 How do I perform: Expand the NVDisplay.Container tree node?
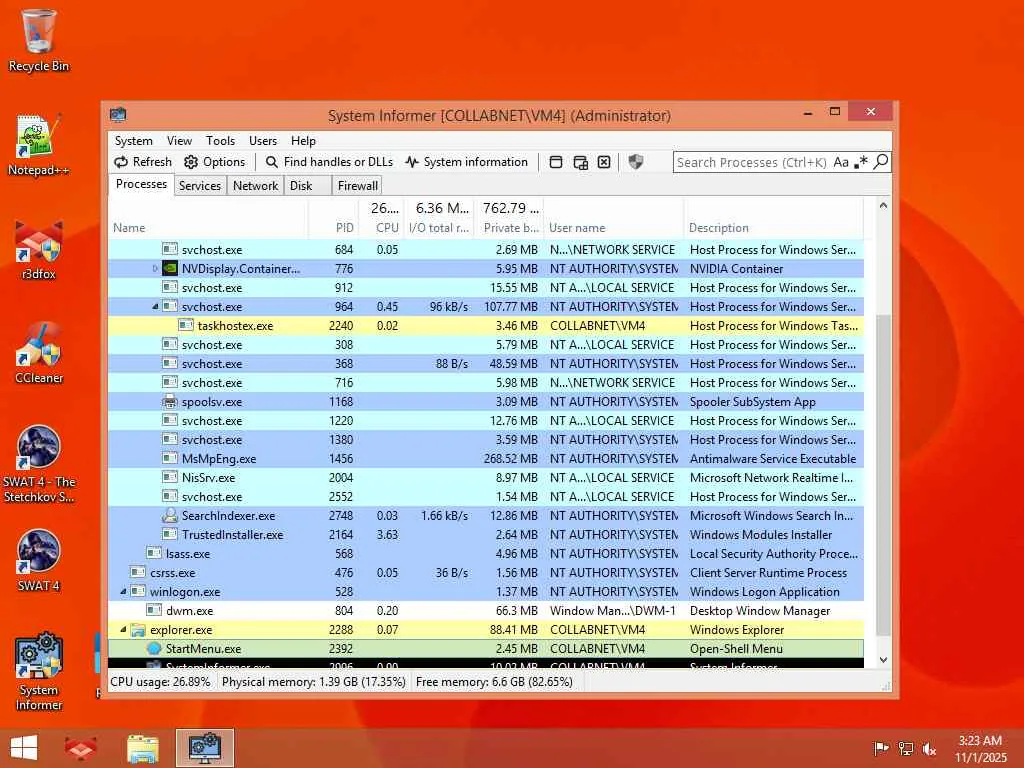click(x=155, y=268)
